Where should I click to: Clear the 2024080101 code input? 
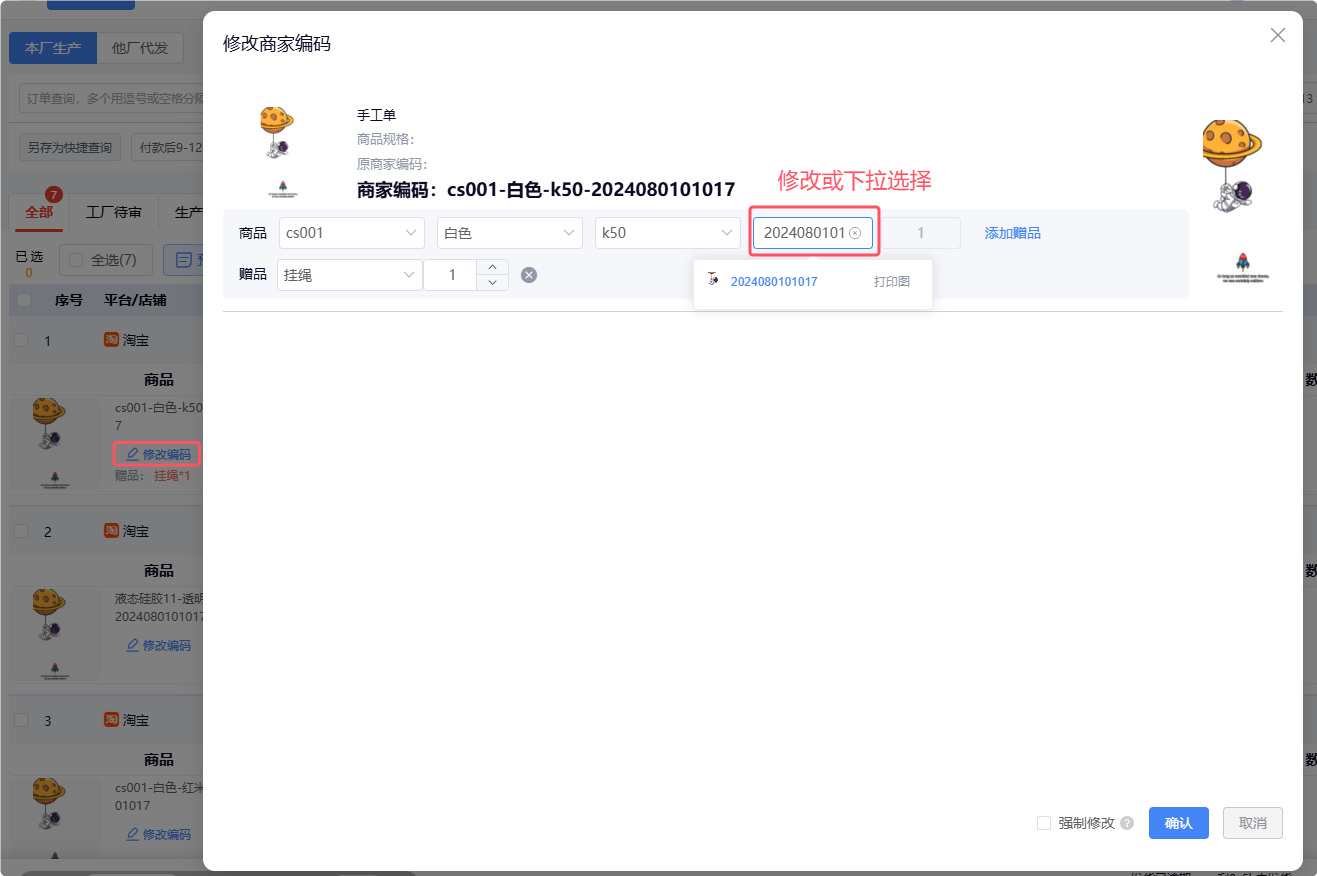tap(855, 233)
